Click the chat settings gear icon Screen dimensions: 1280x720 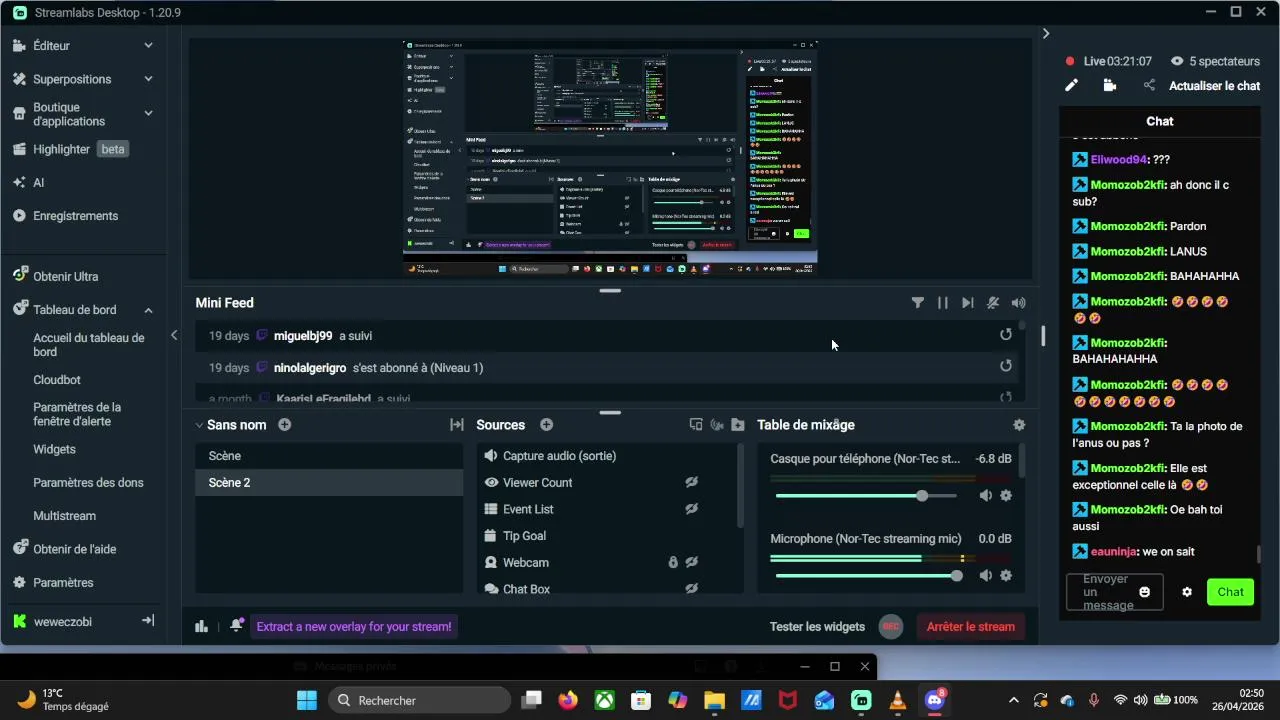(x=1187, y=592)
